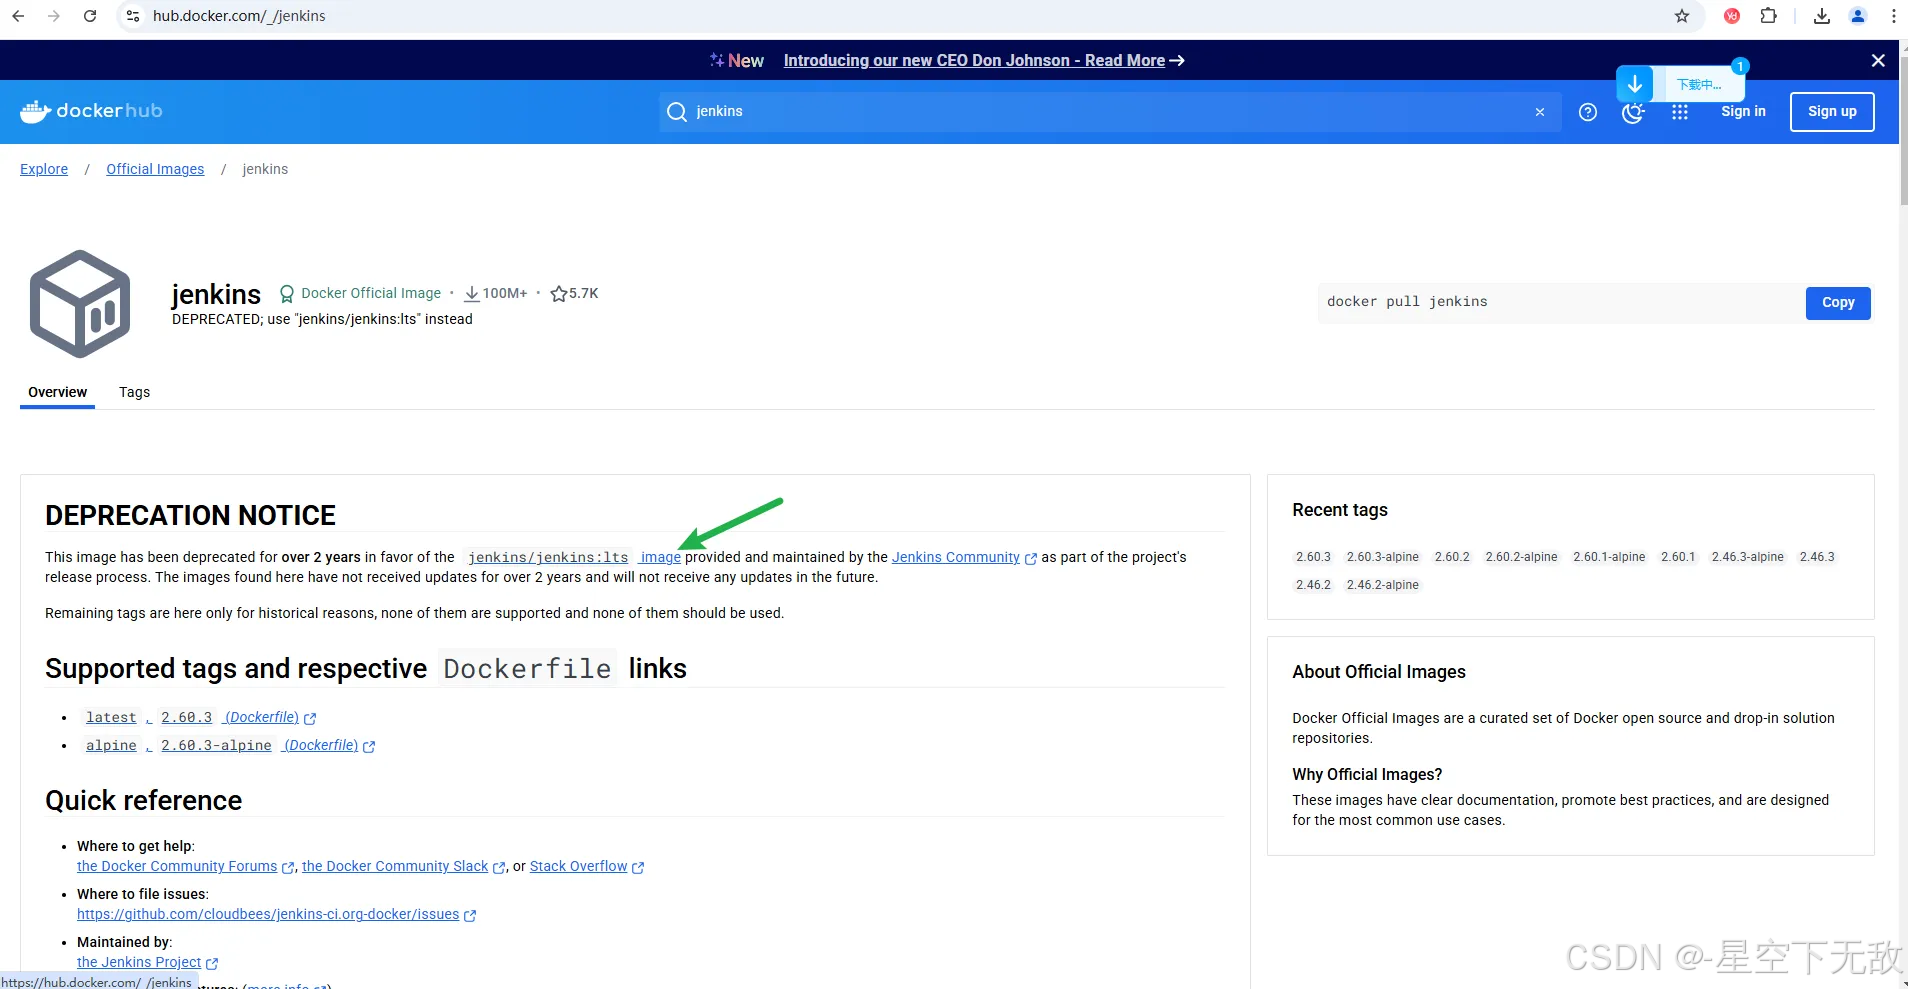Focus the jenkins search field

click(1110, 112)
